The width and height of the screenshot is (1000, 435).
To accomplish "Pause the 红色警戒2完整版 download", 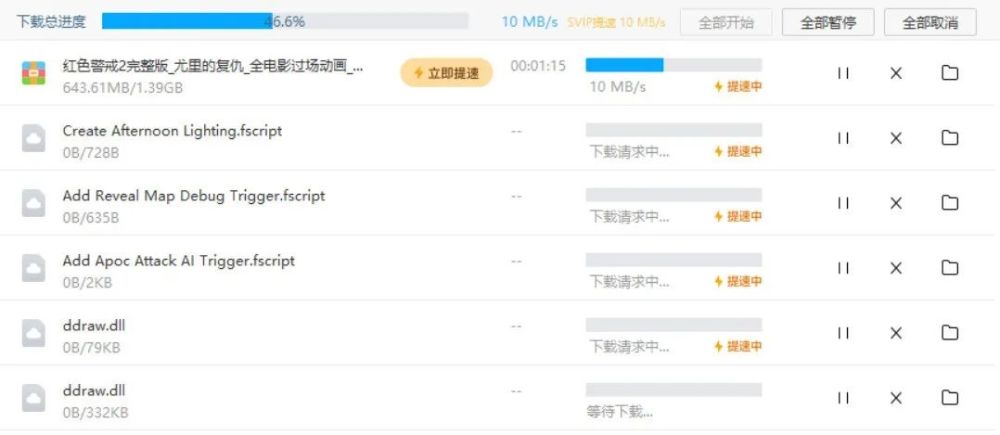I will tap(843, 73).
